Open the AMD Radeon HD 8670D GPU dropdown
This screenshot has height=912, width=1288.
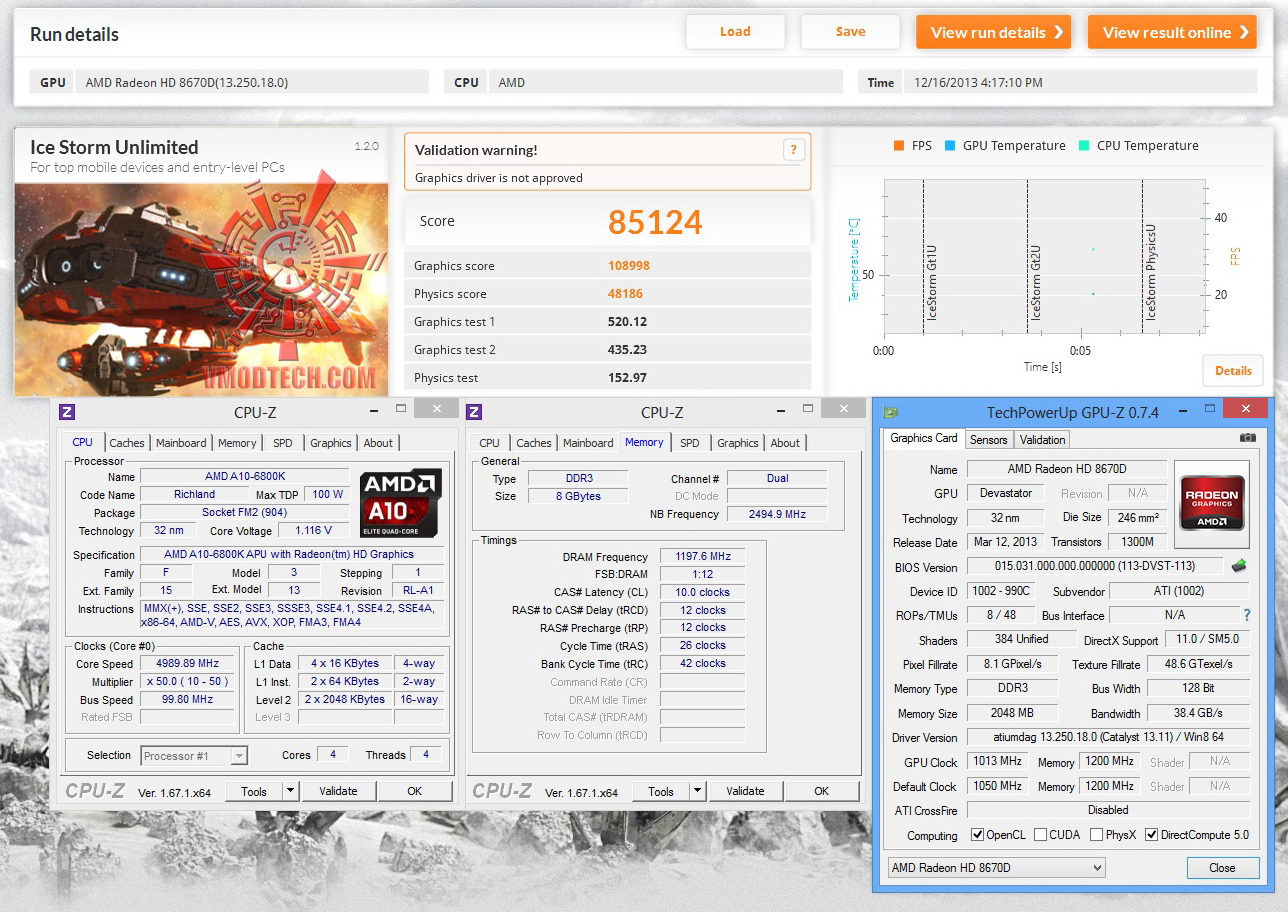point(997,868)
